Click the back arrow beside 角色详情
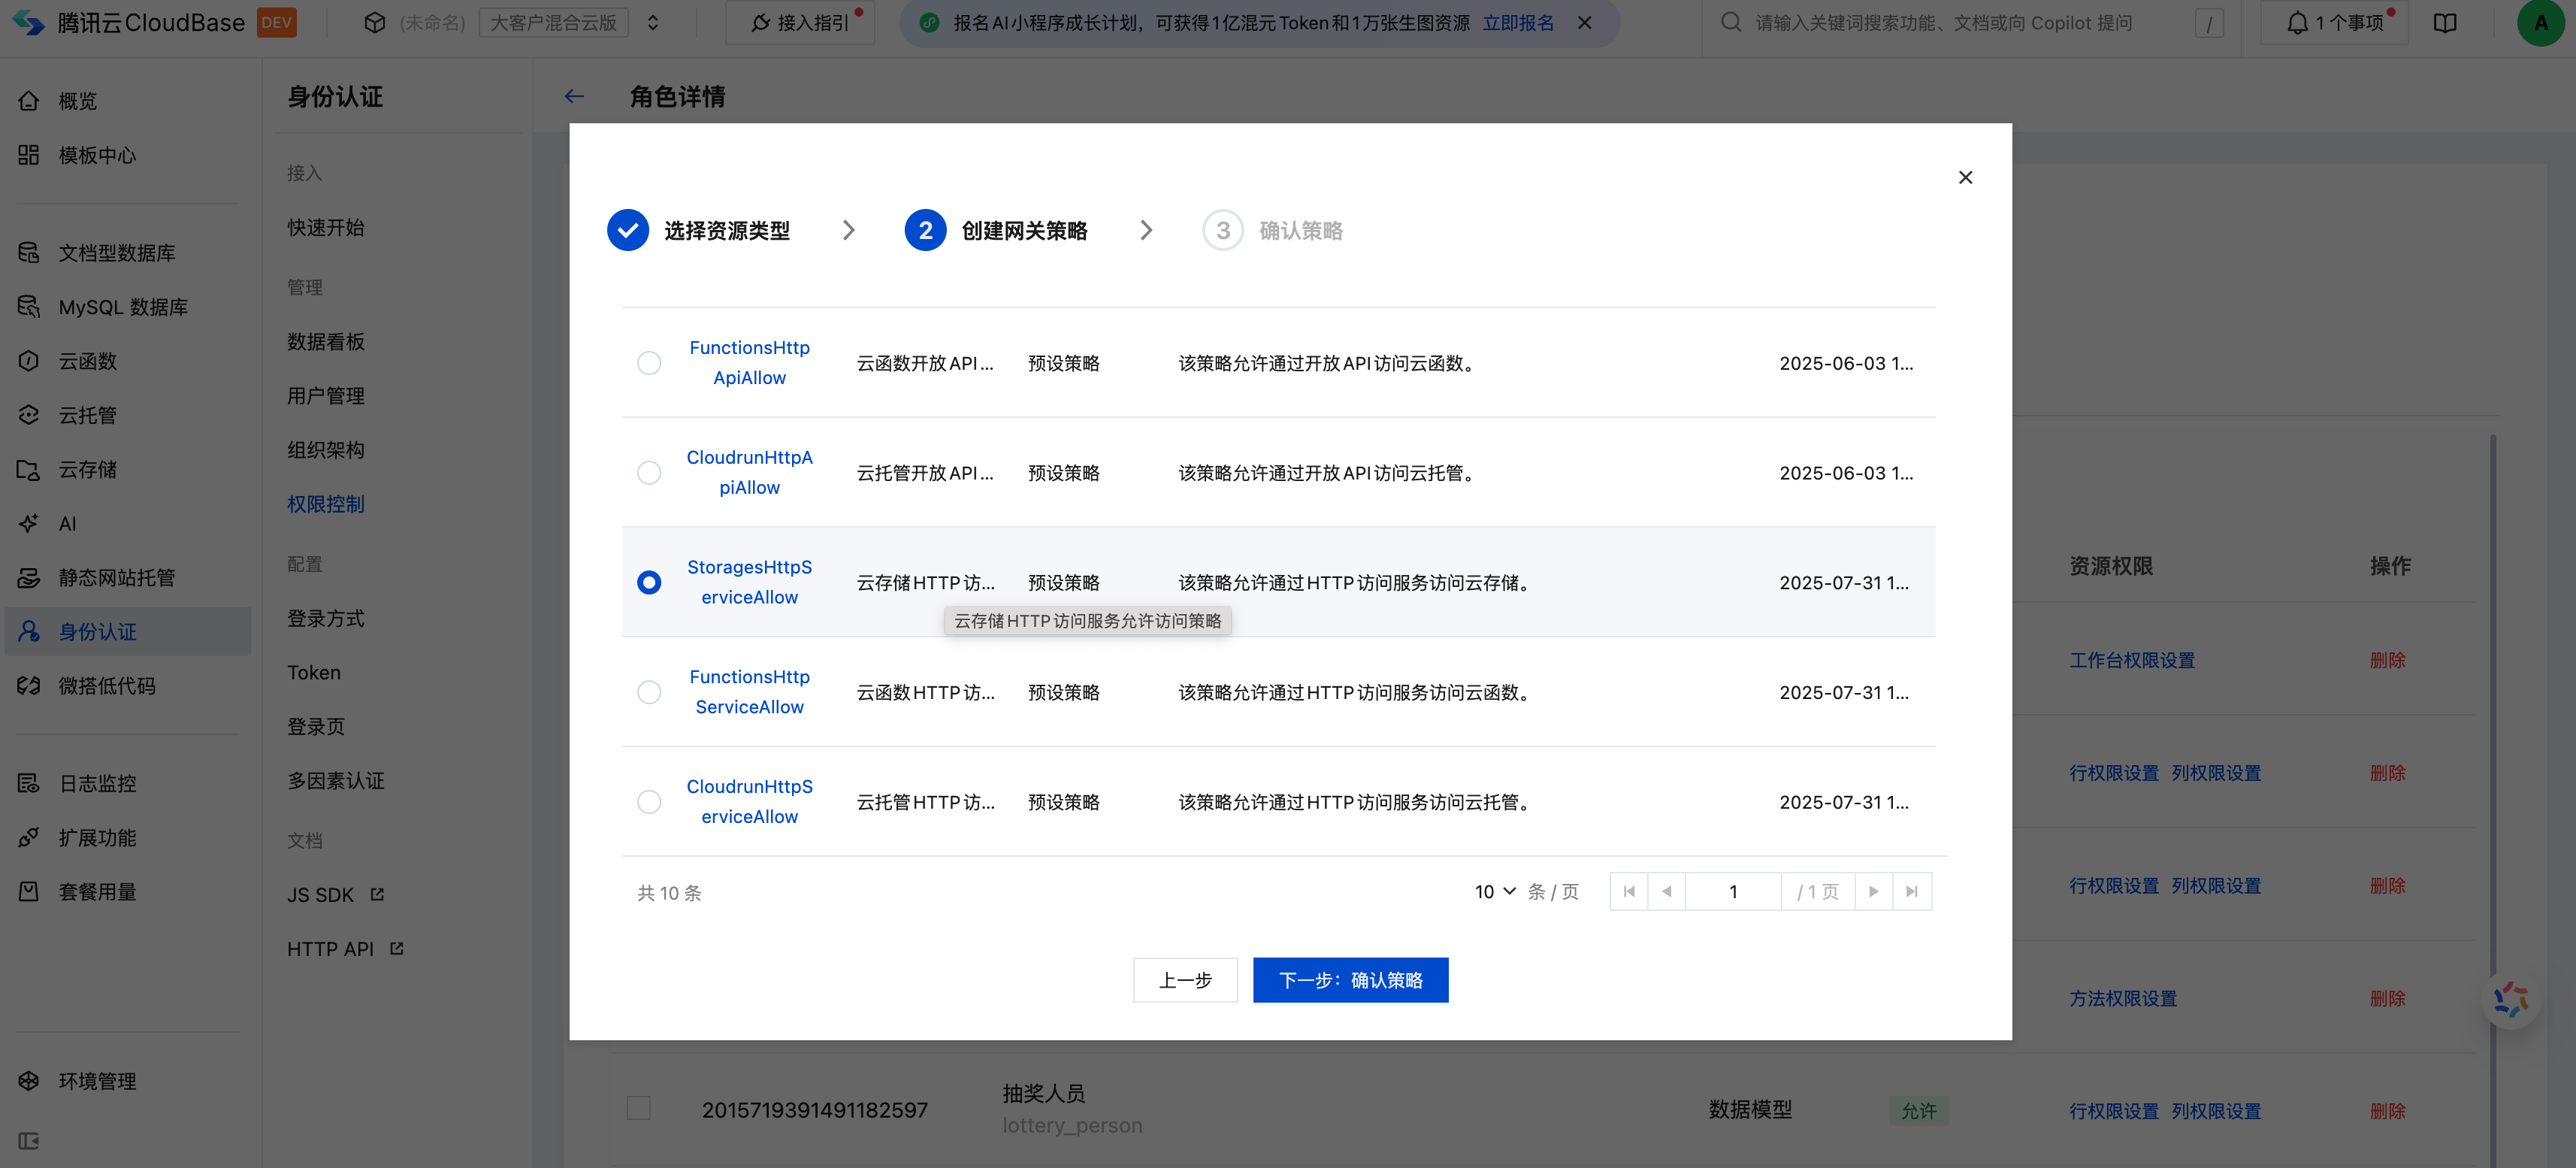 tap(574, 96)
